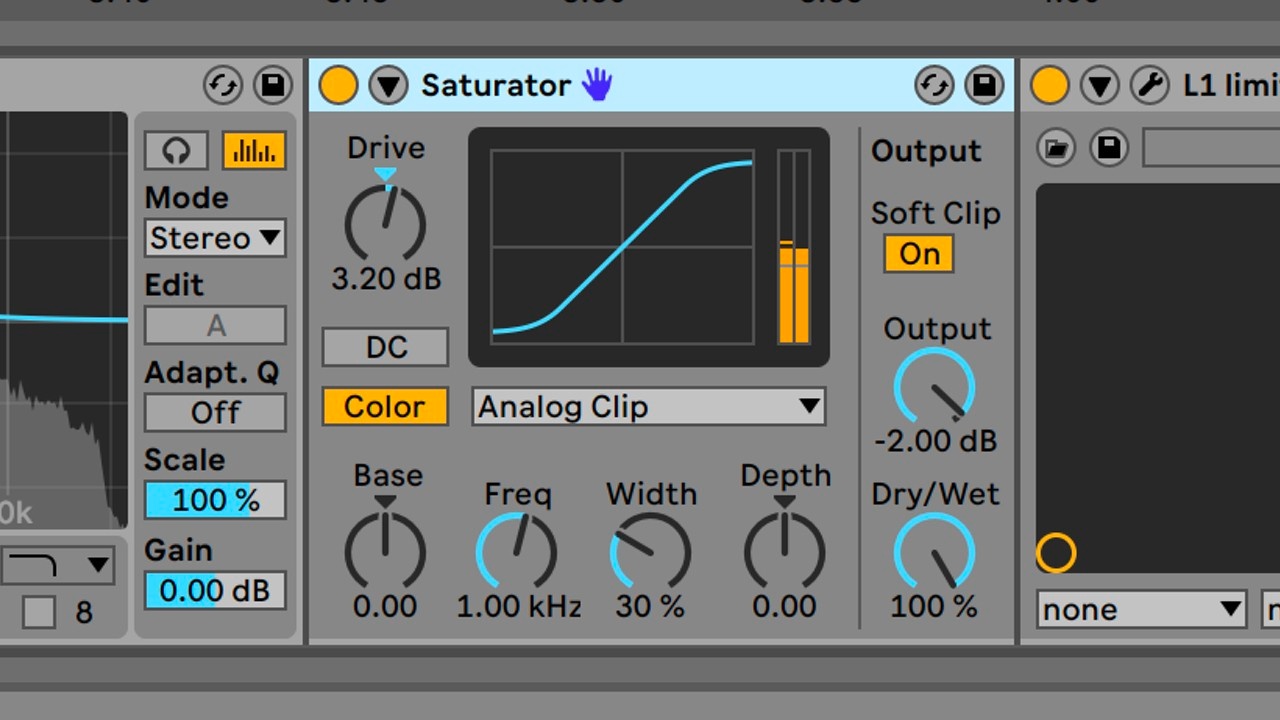Click the preset name field in L1 limiter
The height and width of the screenshot is (720, 1280).
click(x=1211, y=148)
